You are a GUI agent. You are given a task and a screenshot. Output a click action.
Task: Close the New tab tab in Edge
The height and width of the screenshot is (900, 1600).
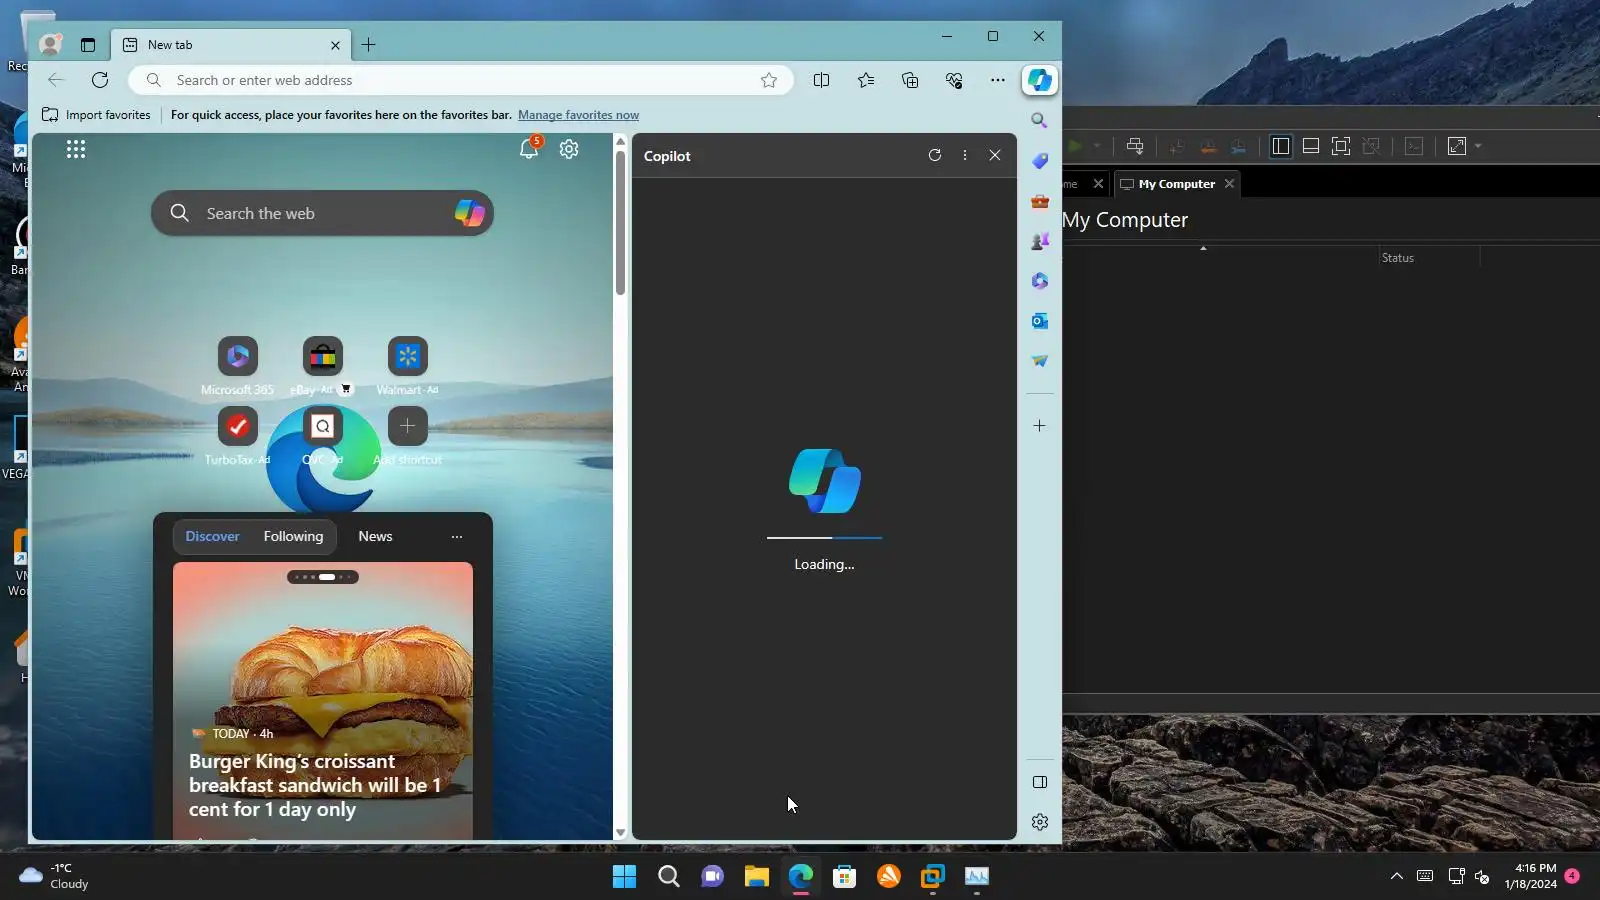click(335, 45)
